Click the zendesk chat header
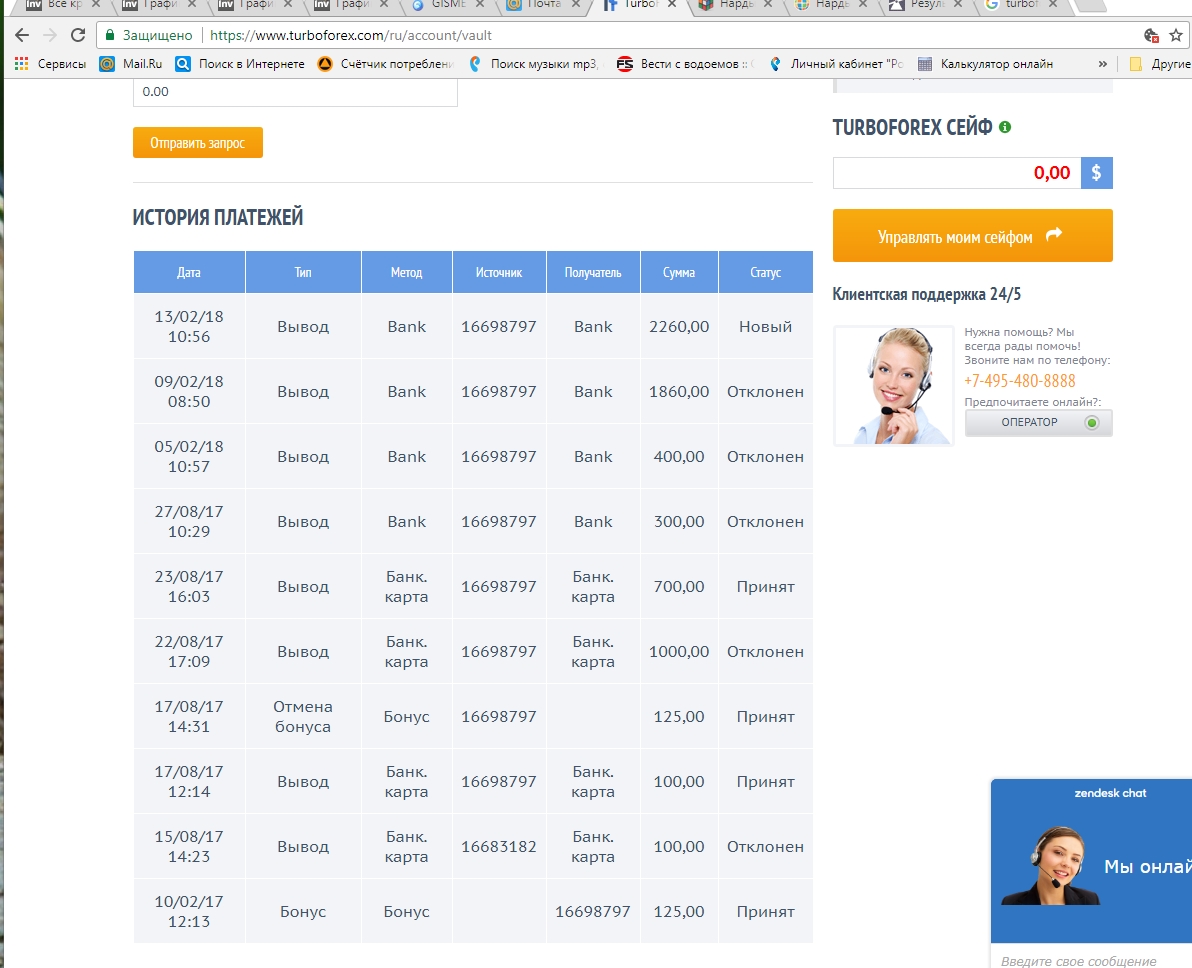The height and width of the screenshot is (968, 1192). 1110,793
